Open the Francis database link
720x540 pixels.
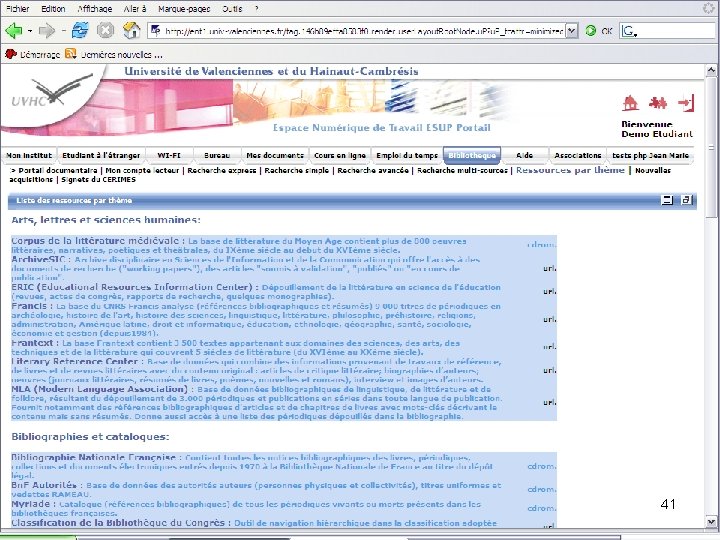(29, 306)
